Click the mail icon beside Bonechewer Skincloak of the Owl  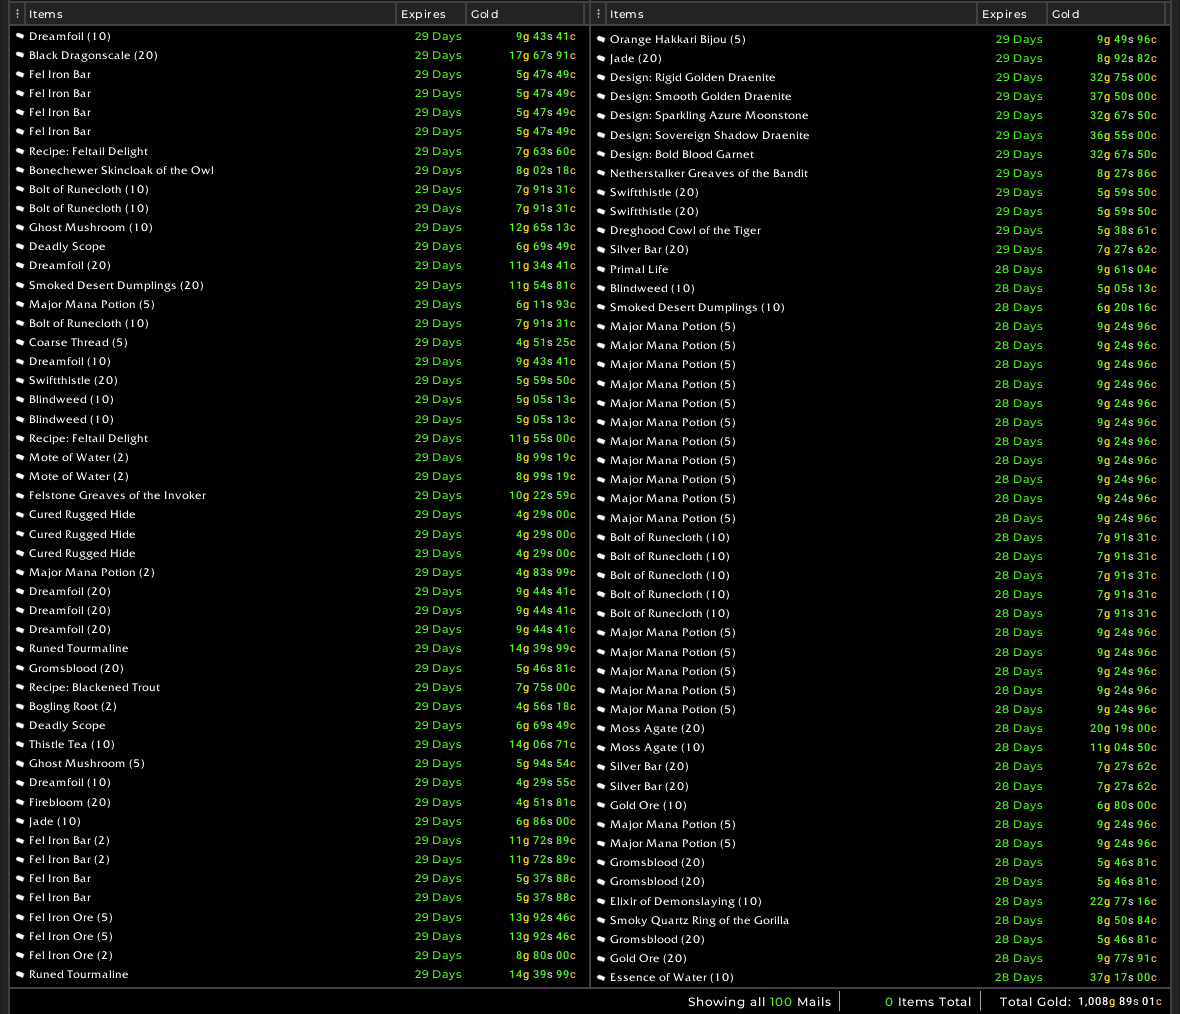tap(20, 170)
